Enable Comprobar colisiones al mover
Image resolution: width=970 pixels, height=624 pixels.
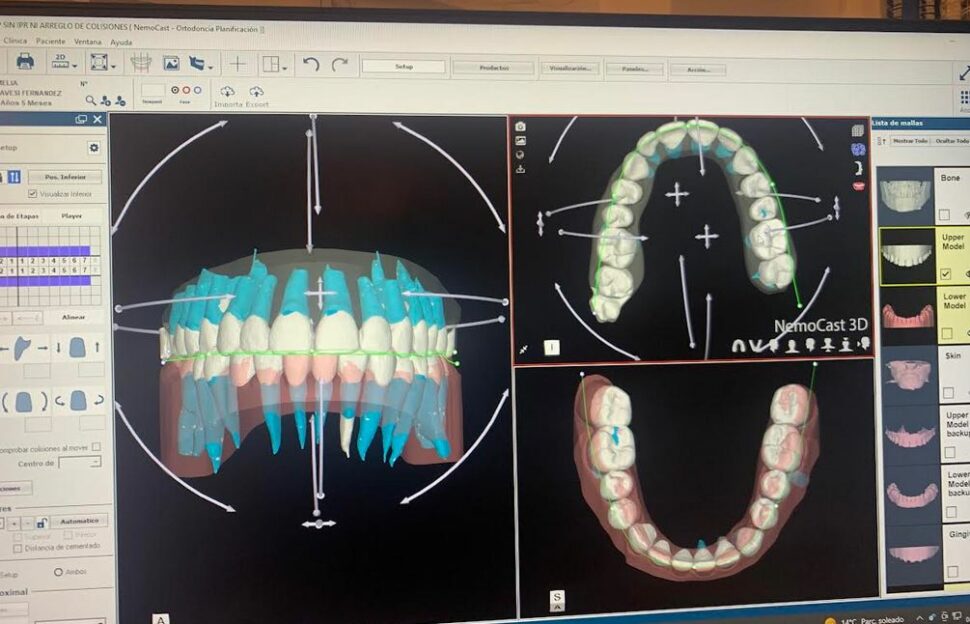click(x=96, y=448)
